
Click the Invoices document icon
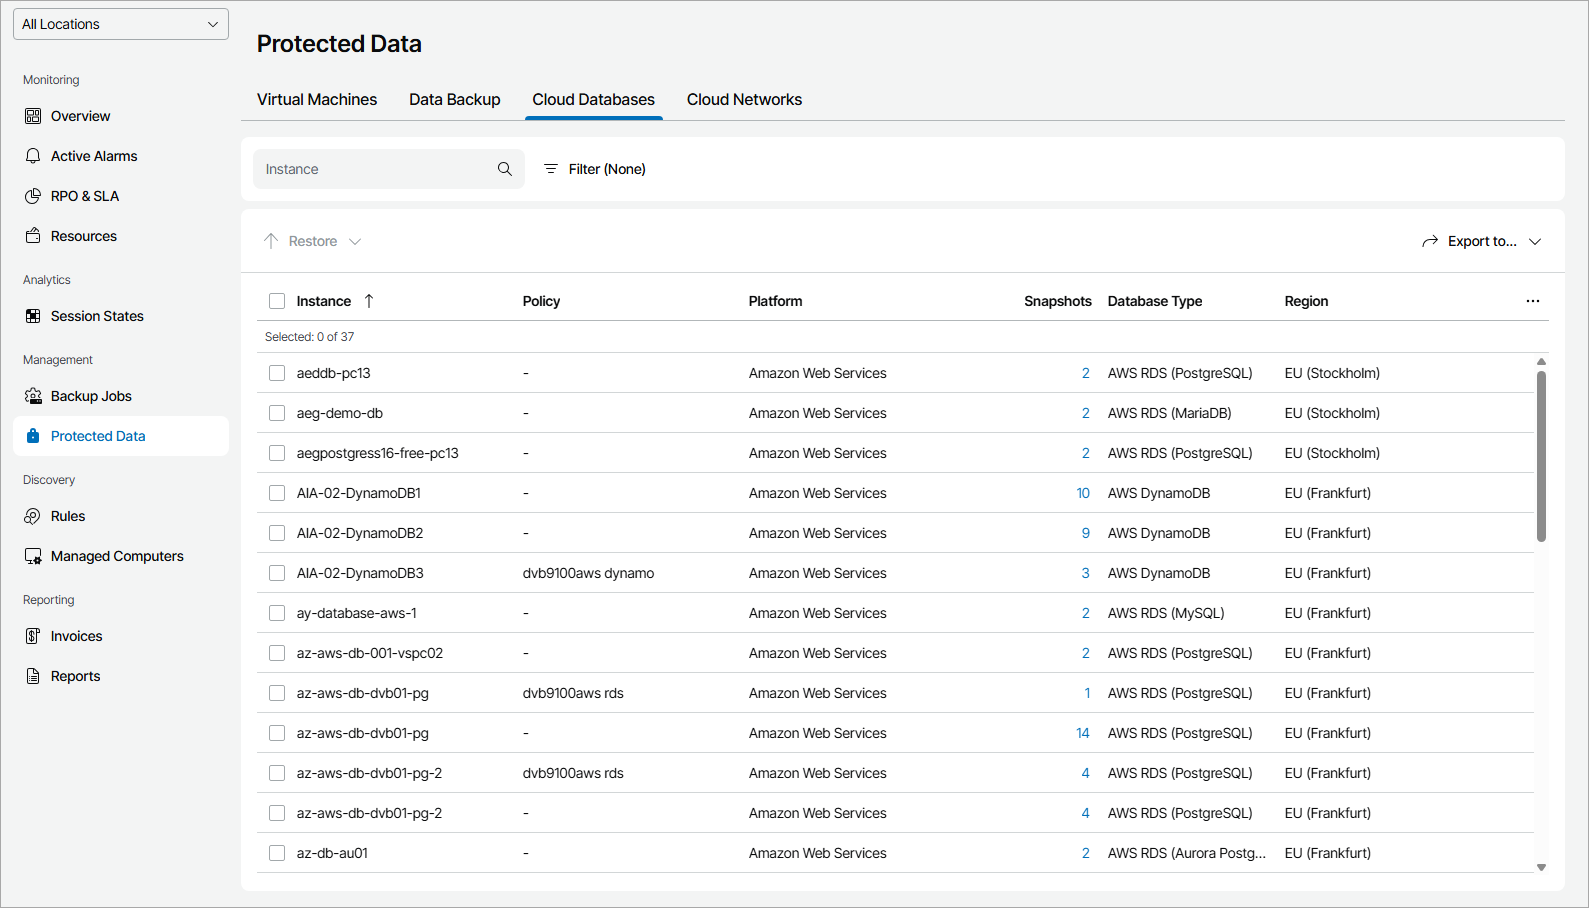click(x=33, y=636)
